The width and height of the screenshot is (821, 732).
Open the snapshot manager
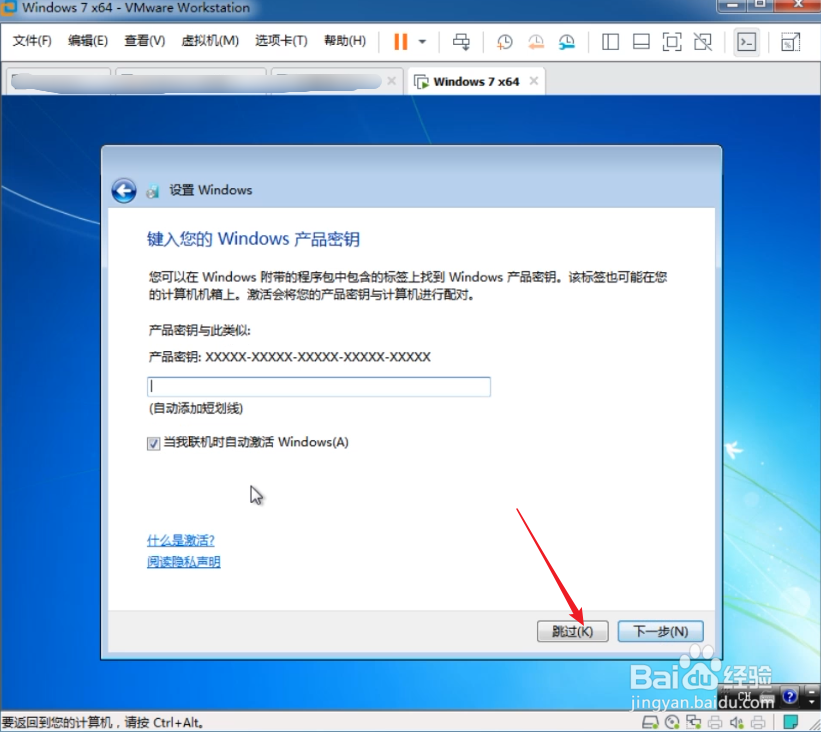click(x=568, y=42)
